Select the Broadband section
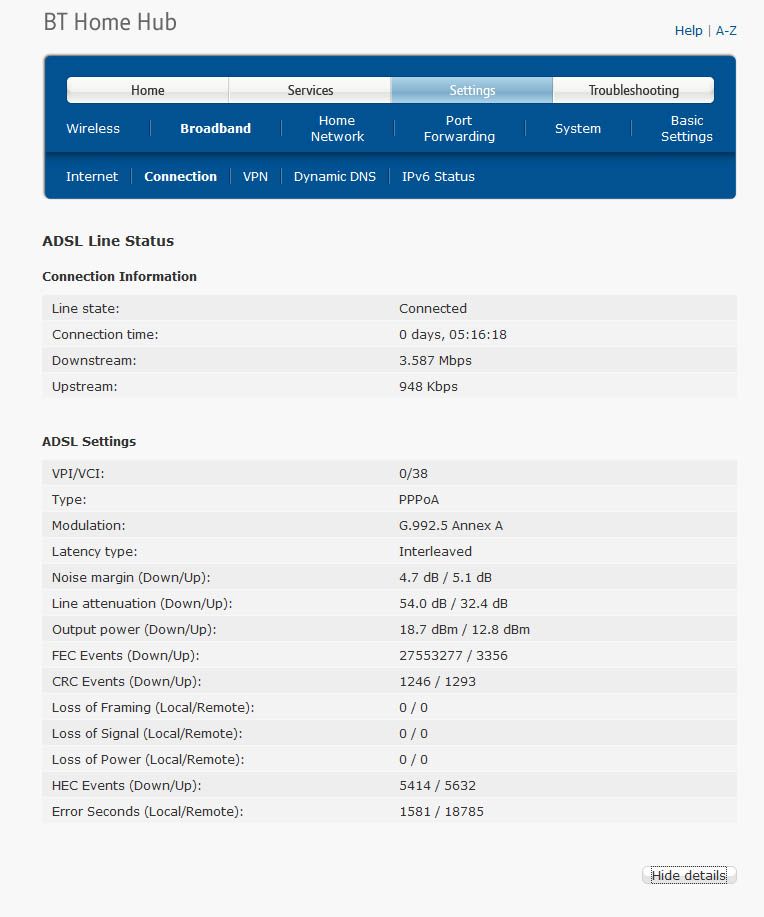Viewport: 764px width, 917px height. click(x=215, y=129)
